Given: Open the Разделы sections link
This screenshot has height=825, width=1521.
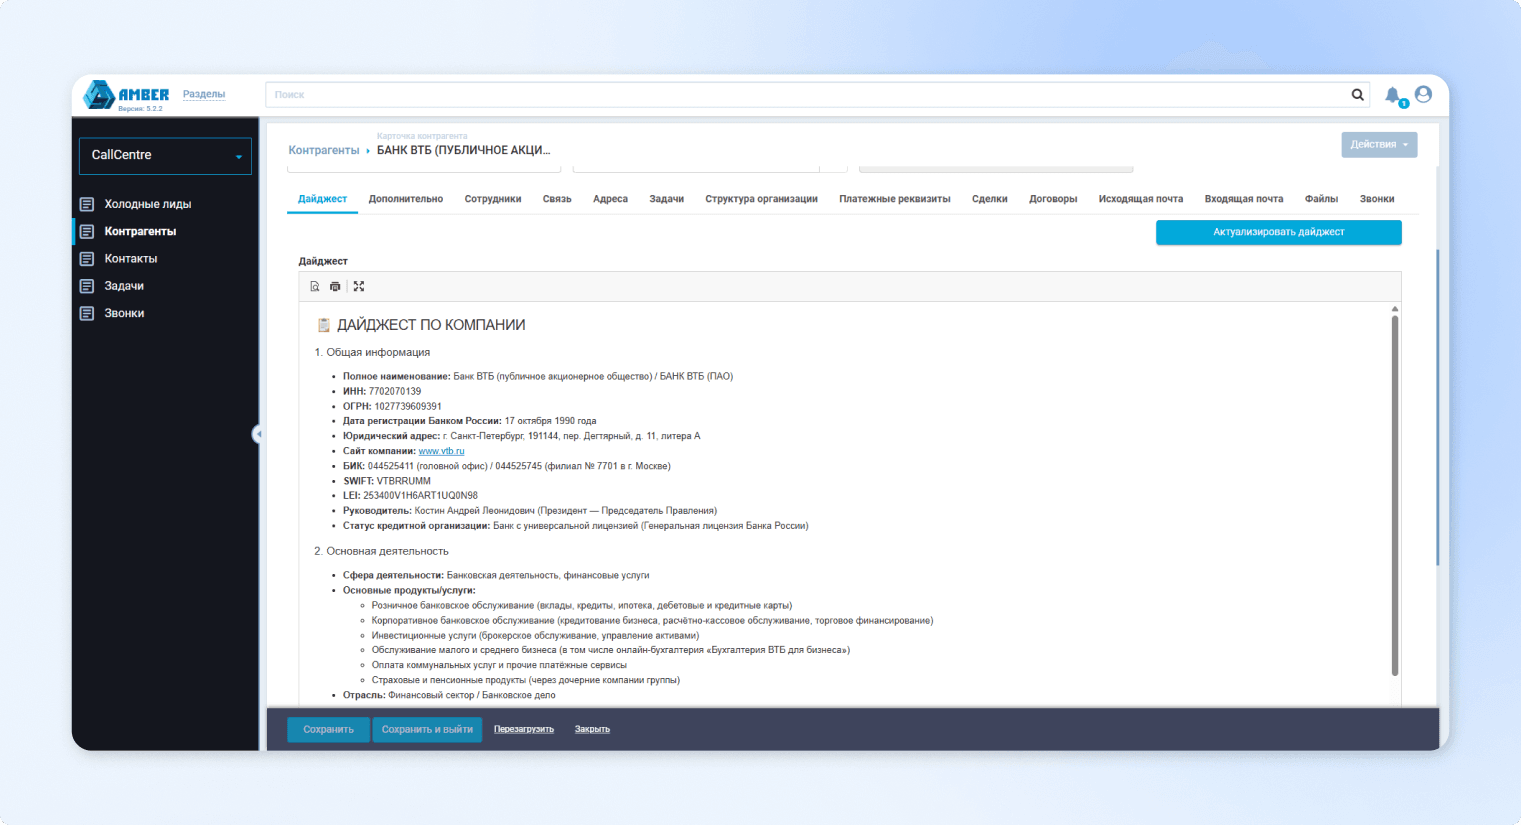Looking at the screenshot, I should [204, 94].
